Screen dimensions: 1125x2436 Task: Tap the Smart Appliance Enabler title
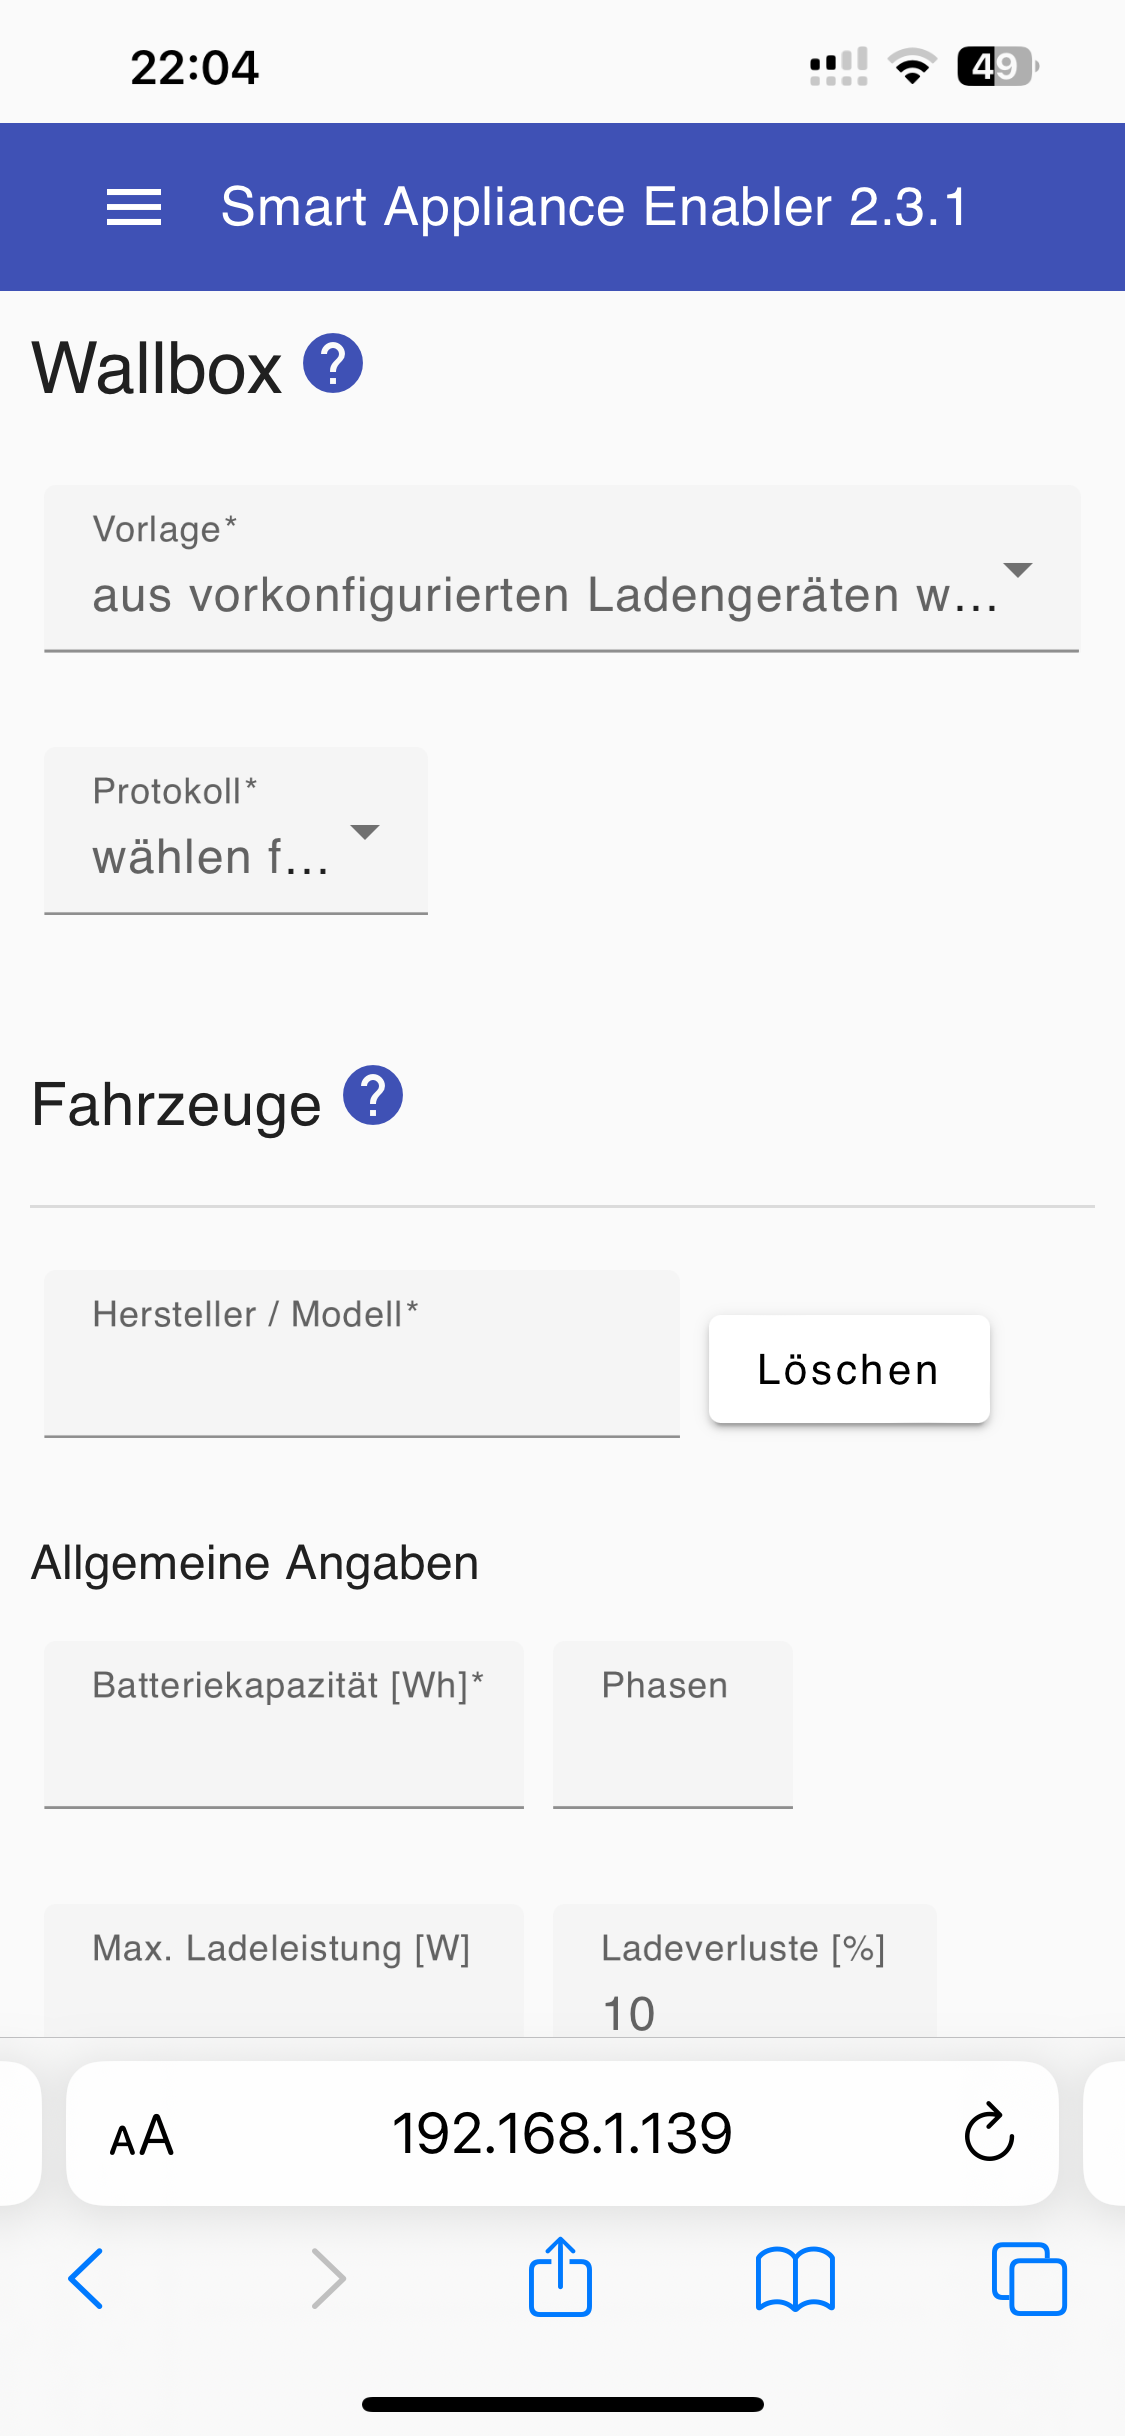594,207
